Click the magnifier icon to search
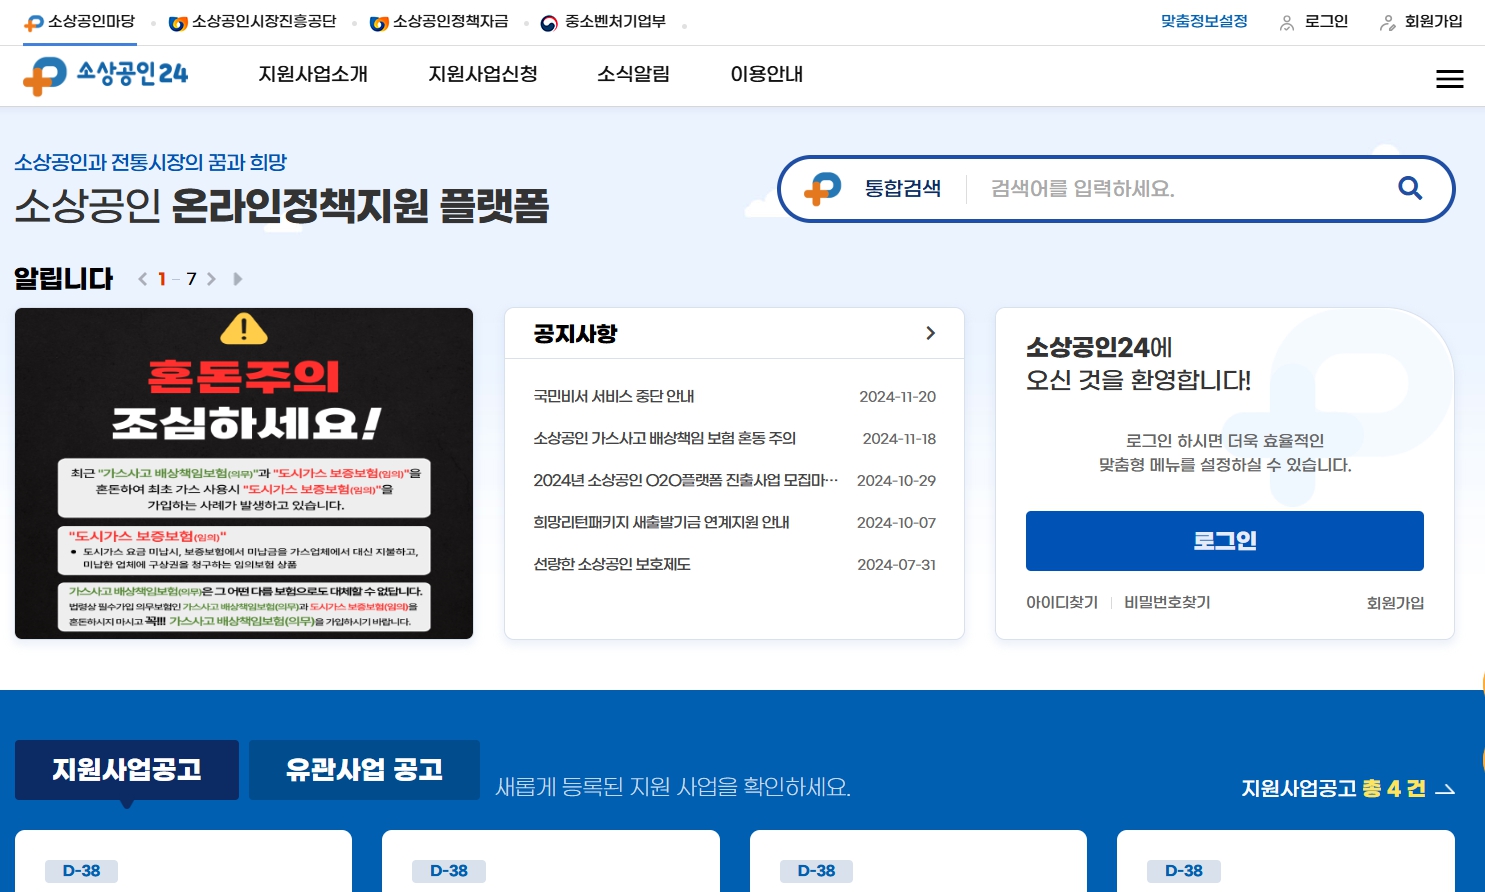Screen dimensions: 1485x892 (x=1410, y=188)
